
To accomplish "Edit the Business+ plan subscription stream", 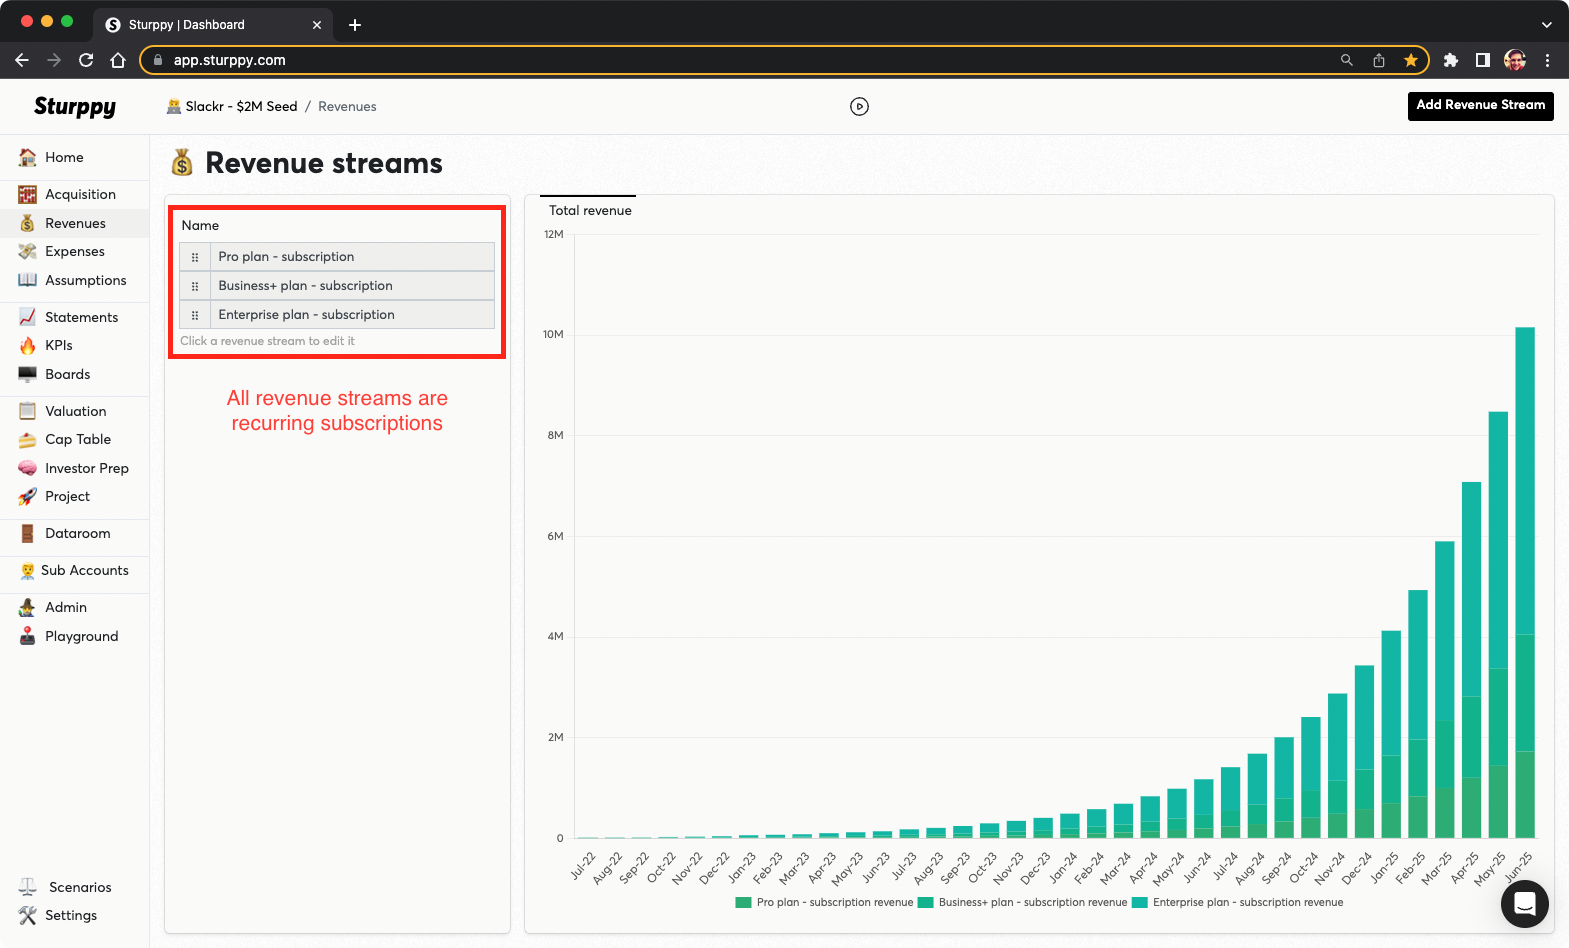I will click(x=305, y=286).
